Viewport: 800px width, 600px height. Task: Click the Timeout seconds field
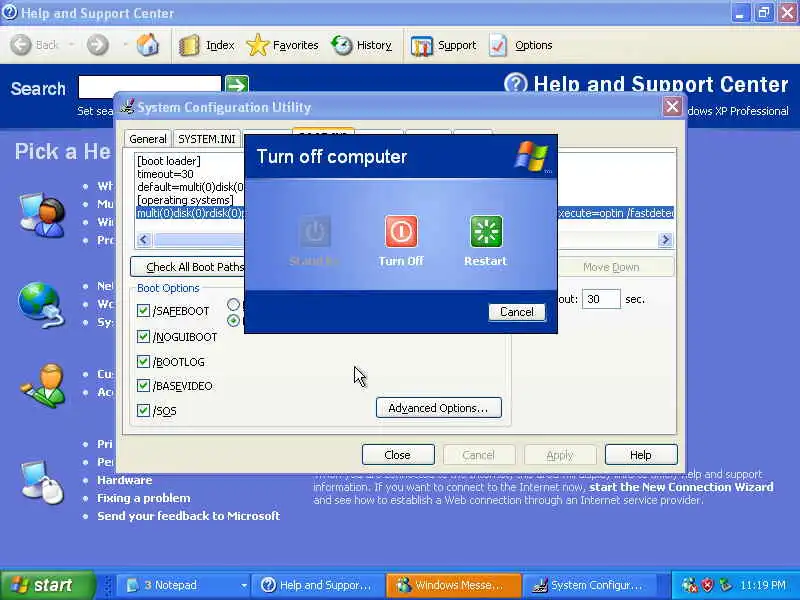pyautogui.click(x=601, y=299)
